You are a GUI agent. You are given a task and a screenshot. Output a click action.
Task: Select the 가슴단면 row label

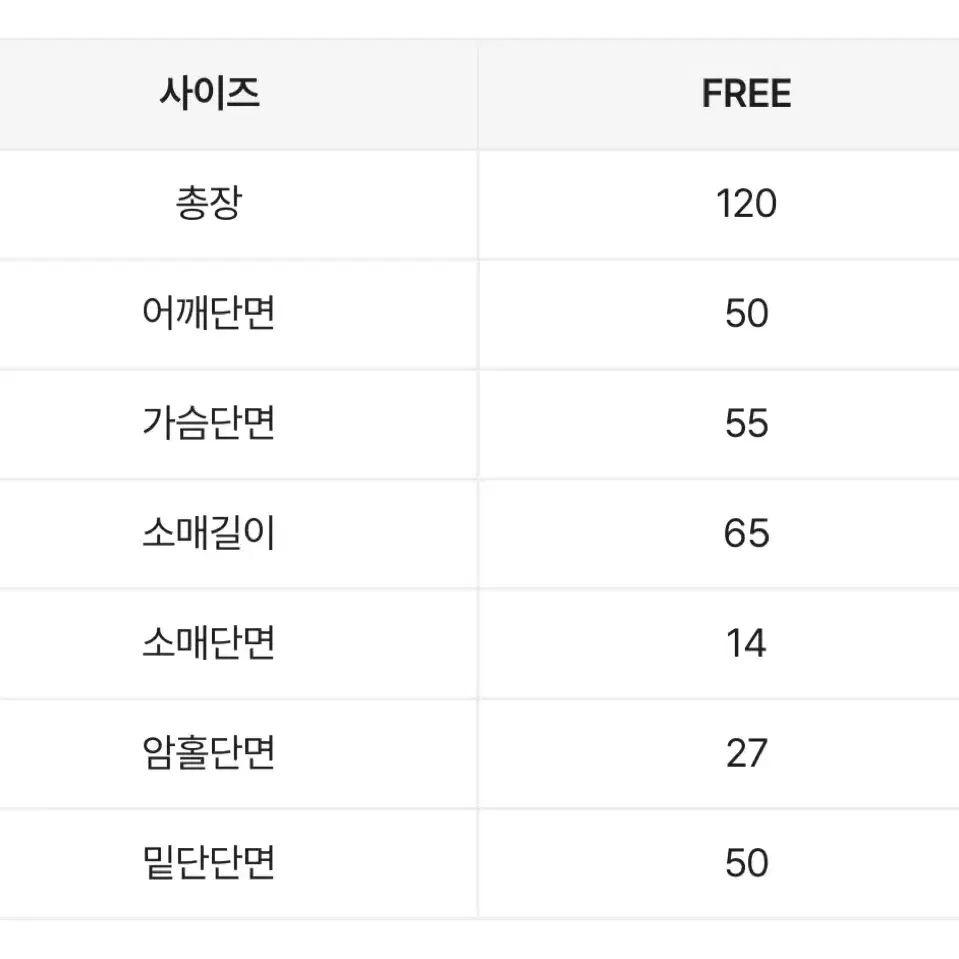(x=209, y=423)
